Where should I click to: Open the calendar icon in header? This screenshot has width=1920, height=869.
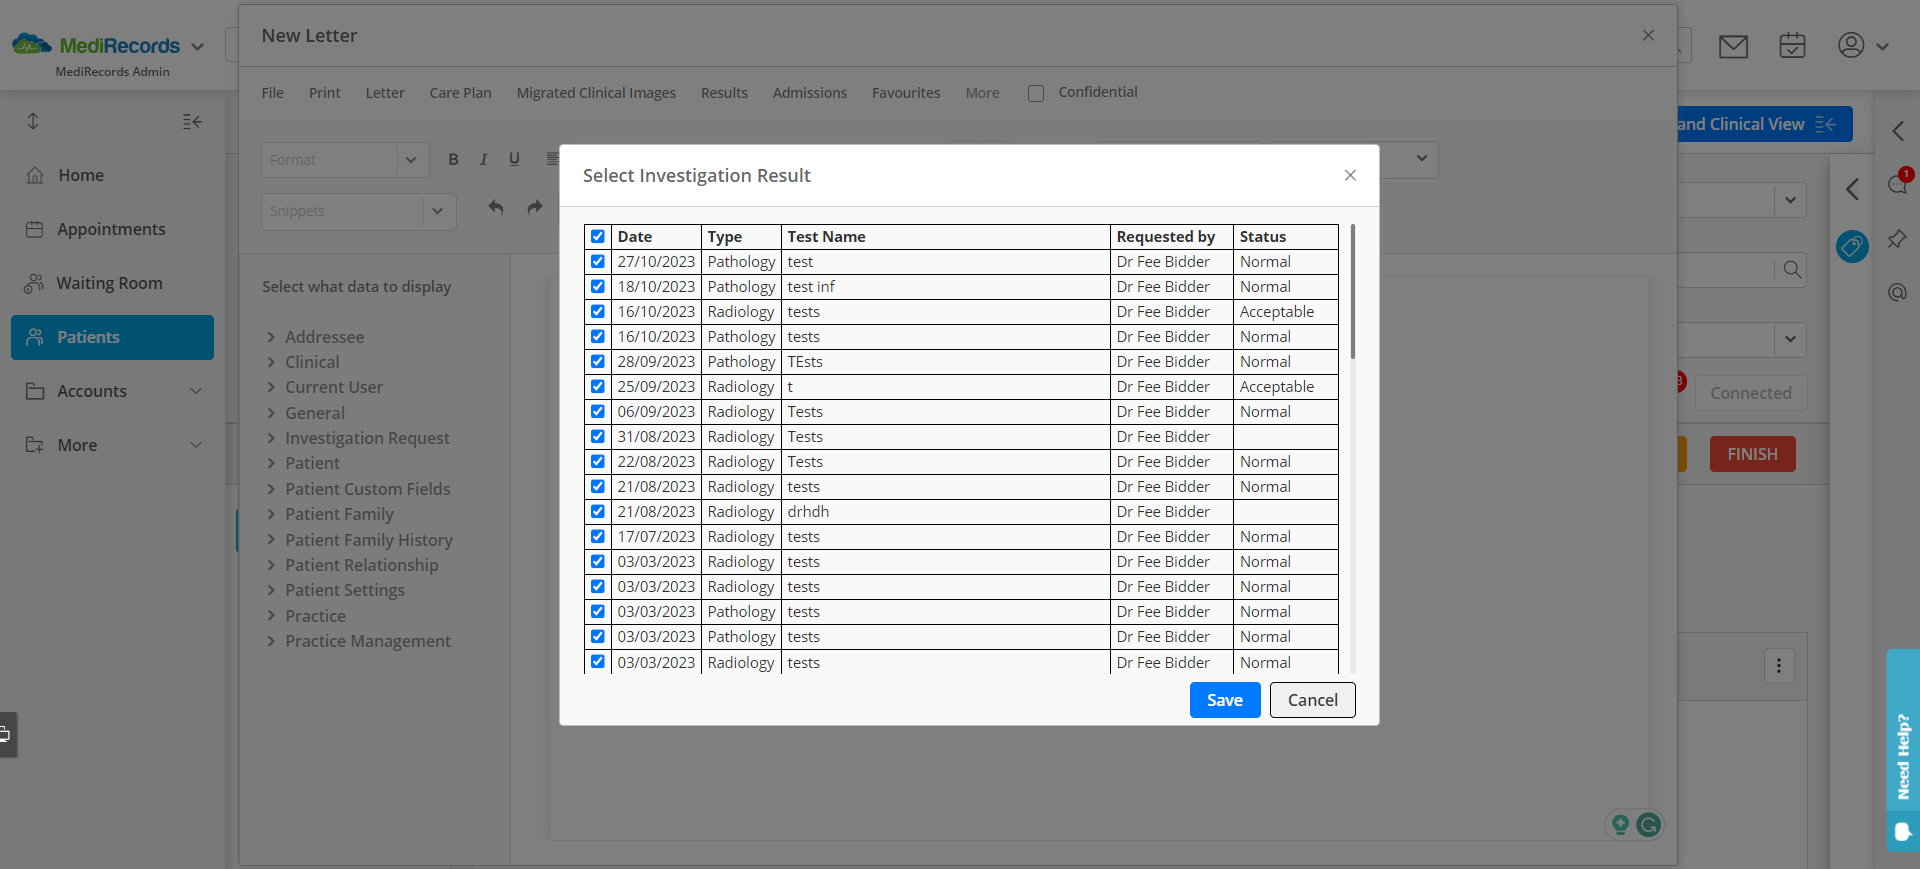click(x=1792, y=45)
